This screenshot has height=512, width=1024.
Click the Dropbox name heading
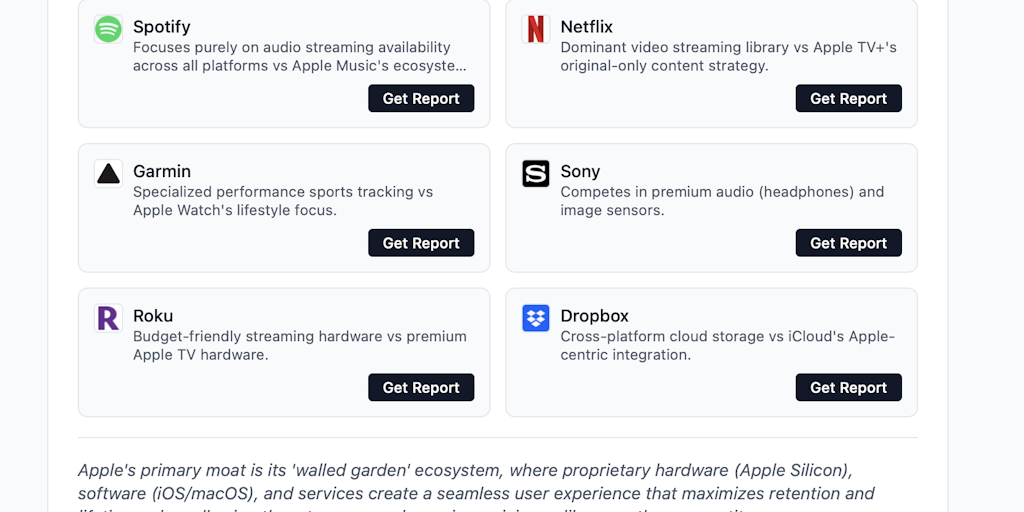point(595,316)
